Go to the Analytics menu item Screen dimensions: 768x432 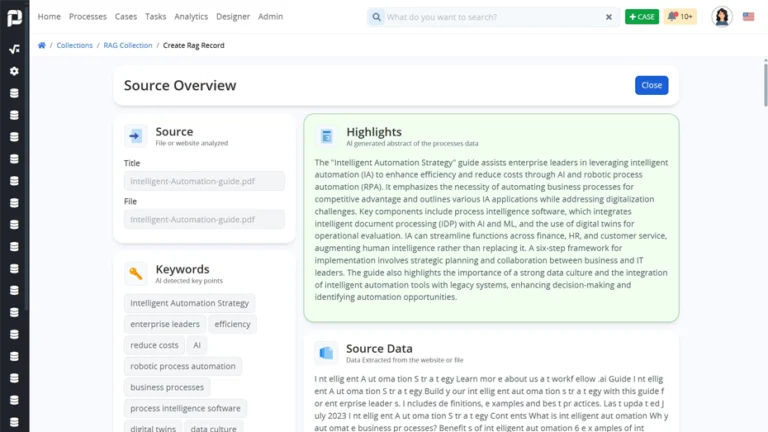[191, 17]
